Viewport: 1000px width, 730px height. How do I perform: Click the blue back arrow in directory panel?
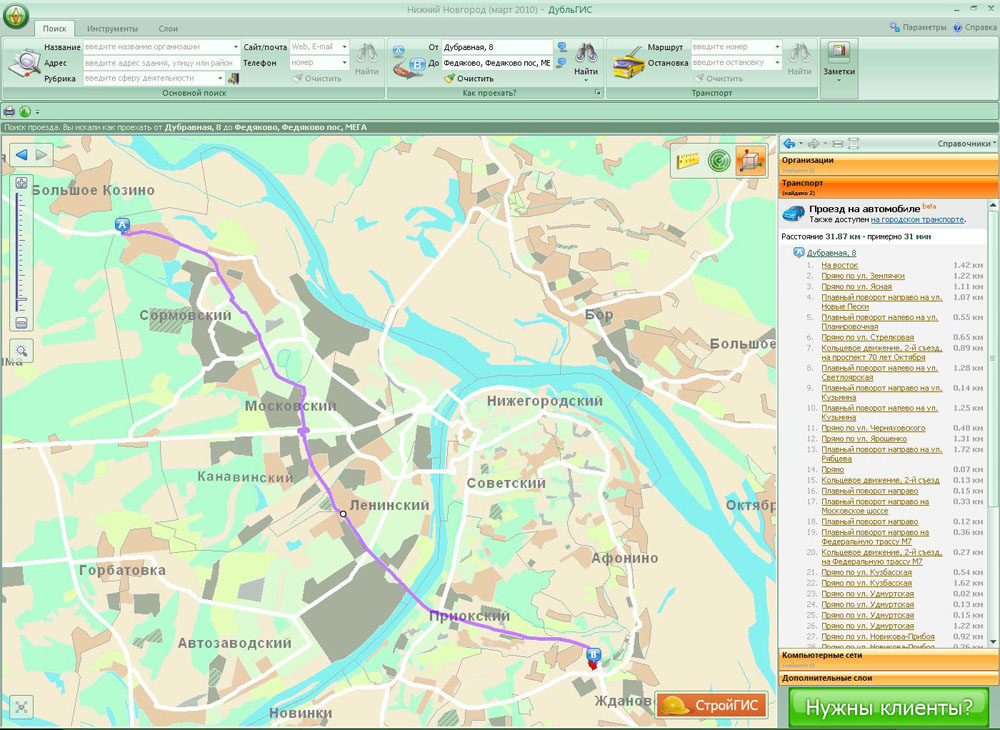point(790,143)
